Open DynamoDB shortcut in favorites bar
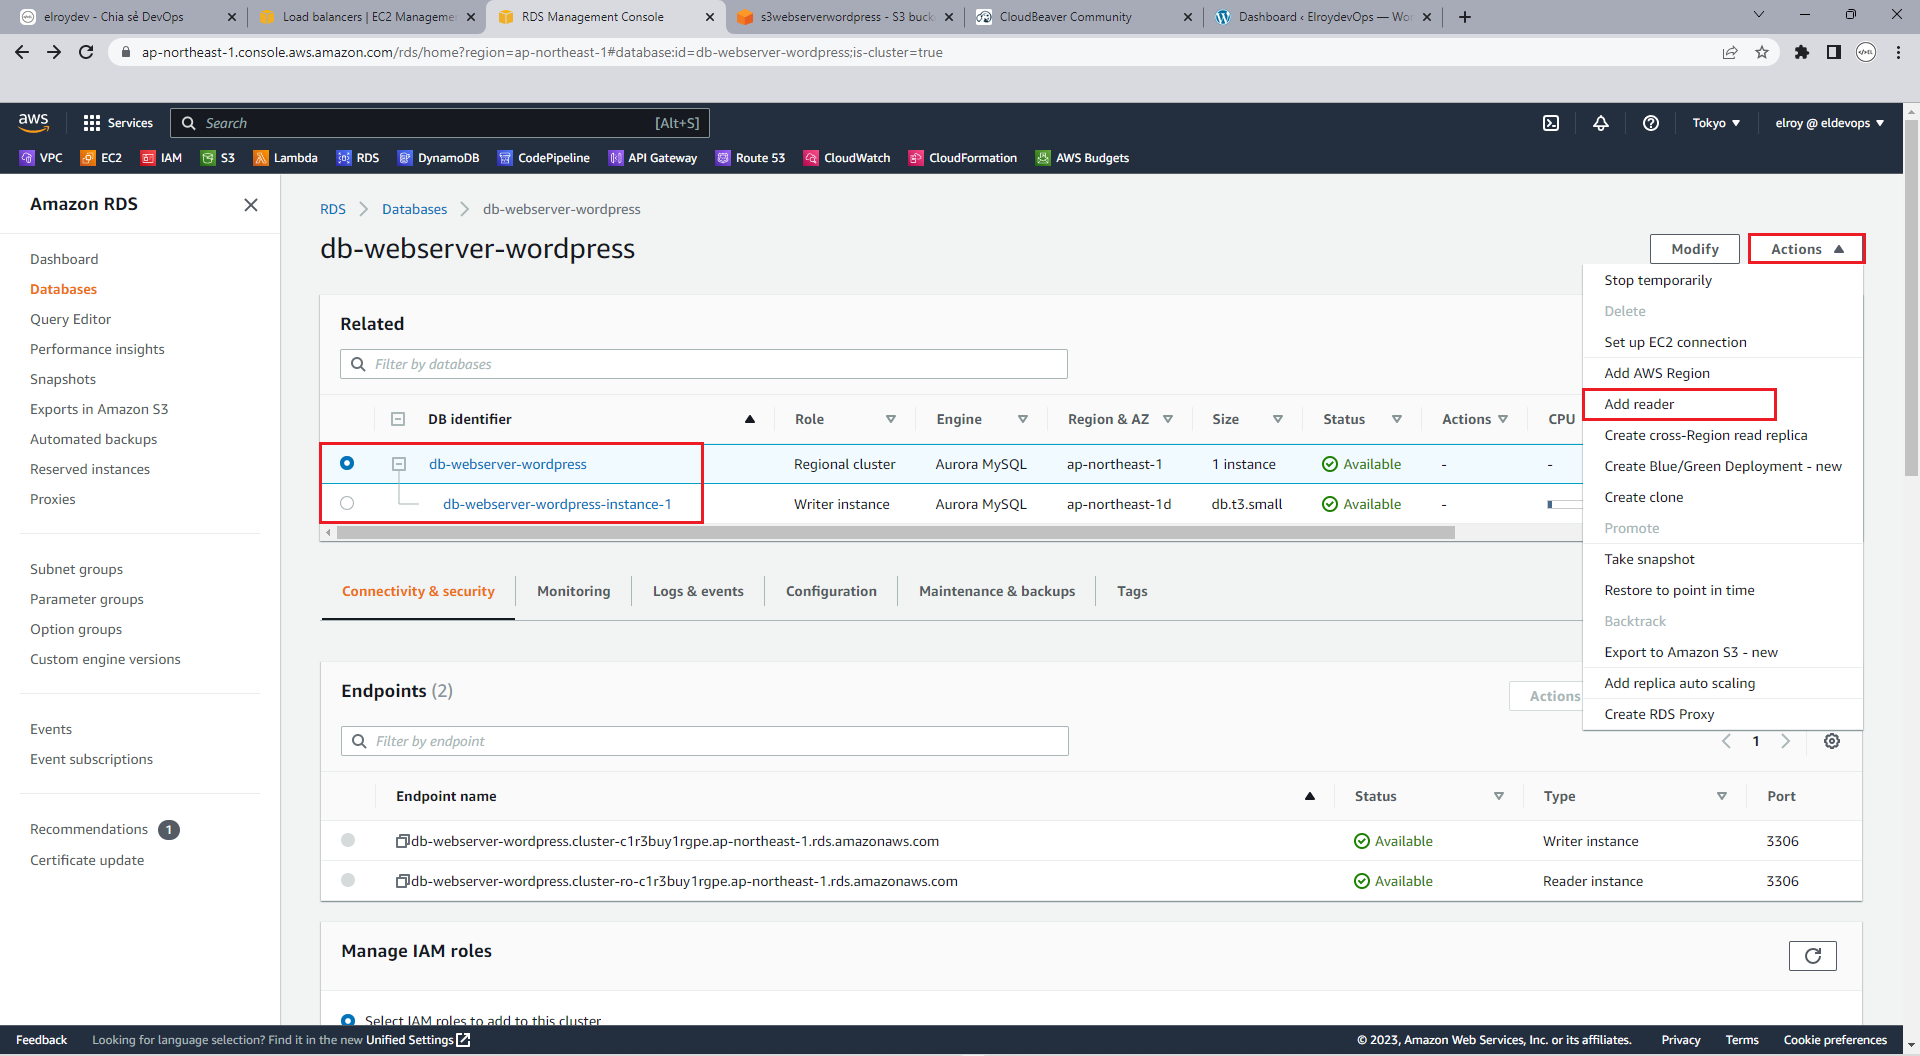 click(x=438, y=158)
